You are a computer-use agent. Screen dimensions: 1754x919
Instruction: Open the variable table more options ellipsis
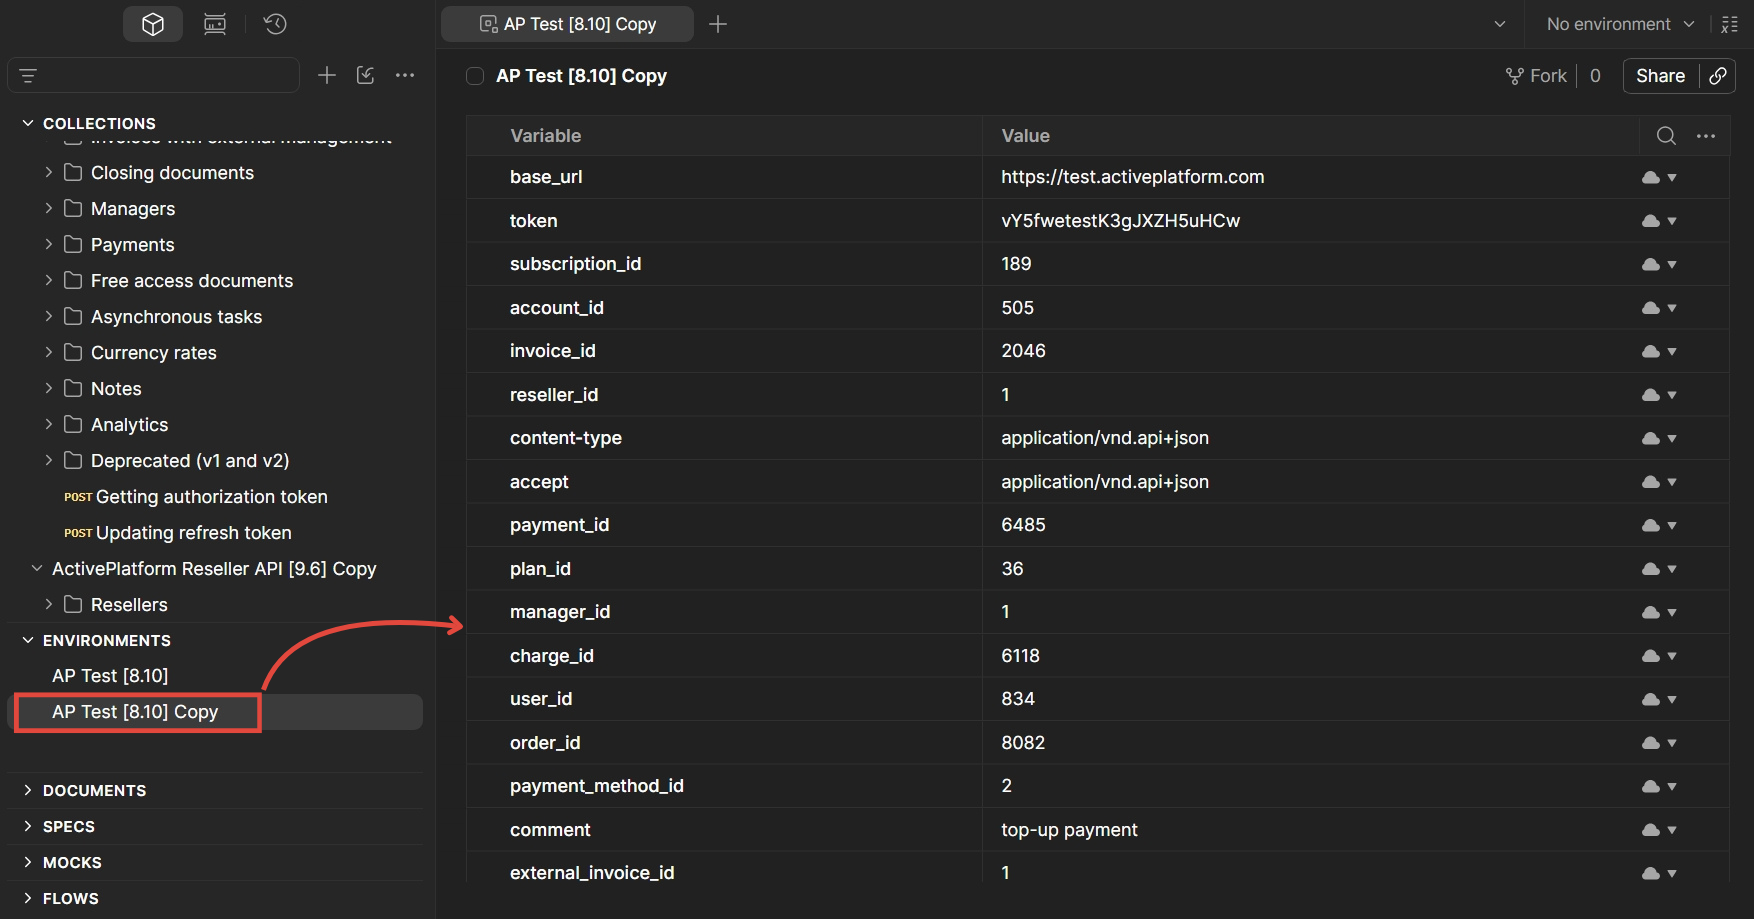[1706, 136]
